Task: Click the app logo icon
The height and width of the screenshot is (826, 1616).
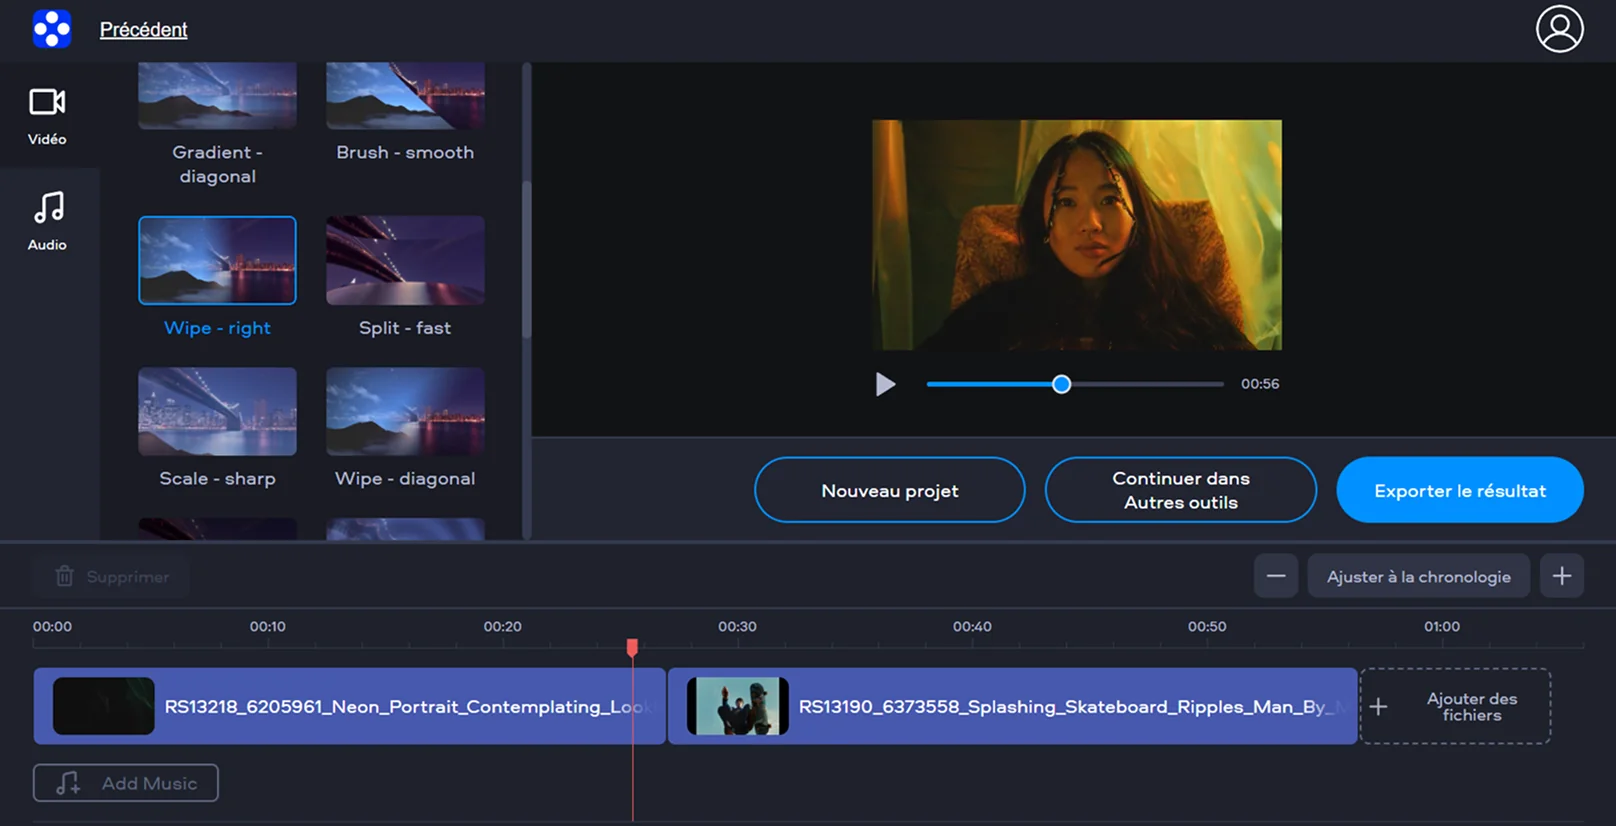Action: pos(51,29)
